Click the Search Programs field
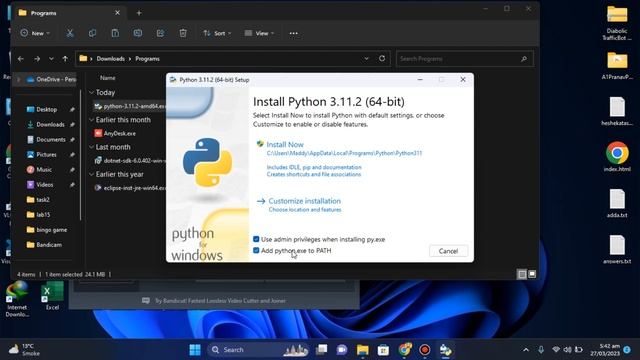The image size is (640, 360). 464,59
